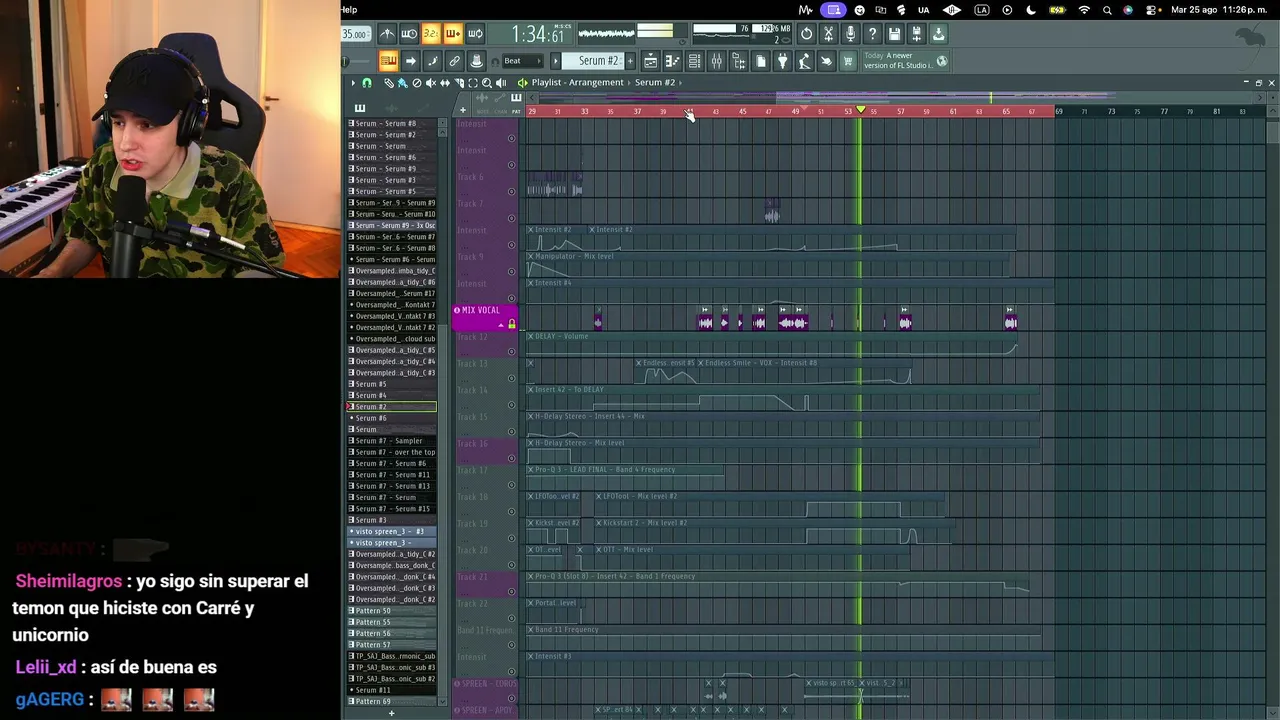This screenshot has height=720, width=1280.
Task: Open the Playlist view icon
Action: coord(650,61)
